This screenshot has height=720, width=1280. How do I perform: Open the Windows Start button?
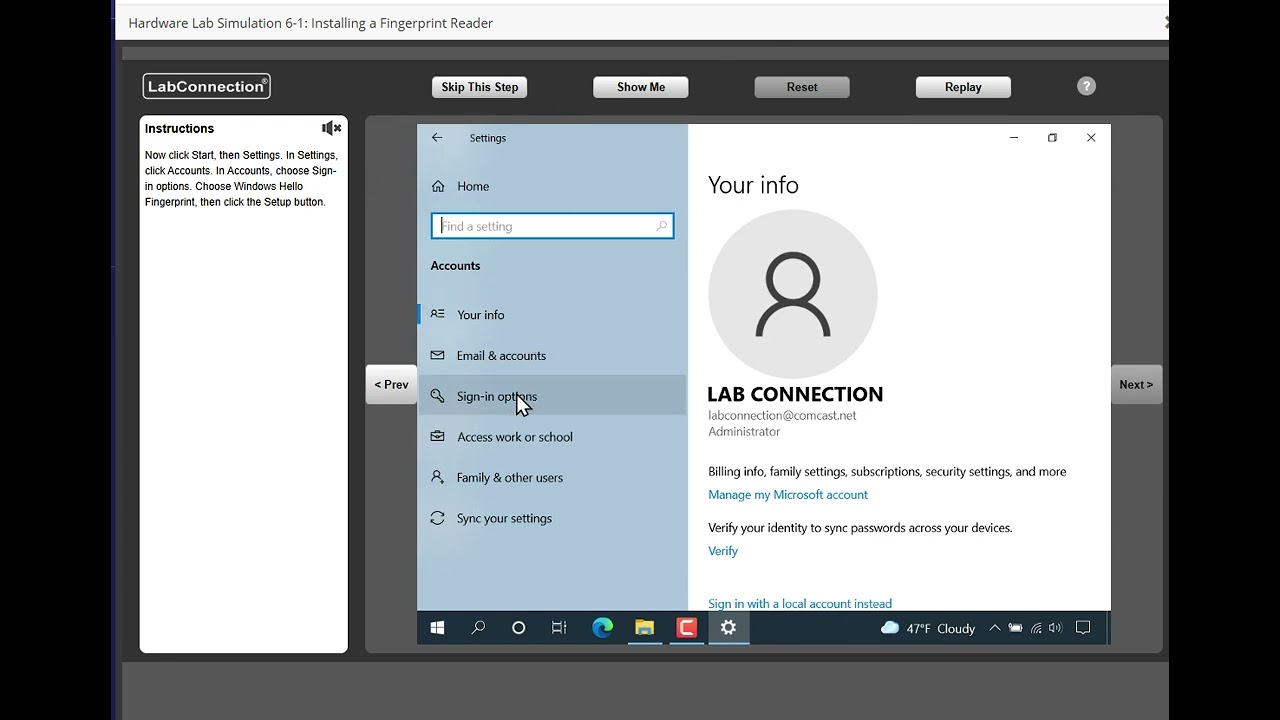point(437,628)
